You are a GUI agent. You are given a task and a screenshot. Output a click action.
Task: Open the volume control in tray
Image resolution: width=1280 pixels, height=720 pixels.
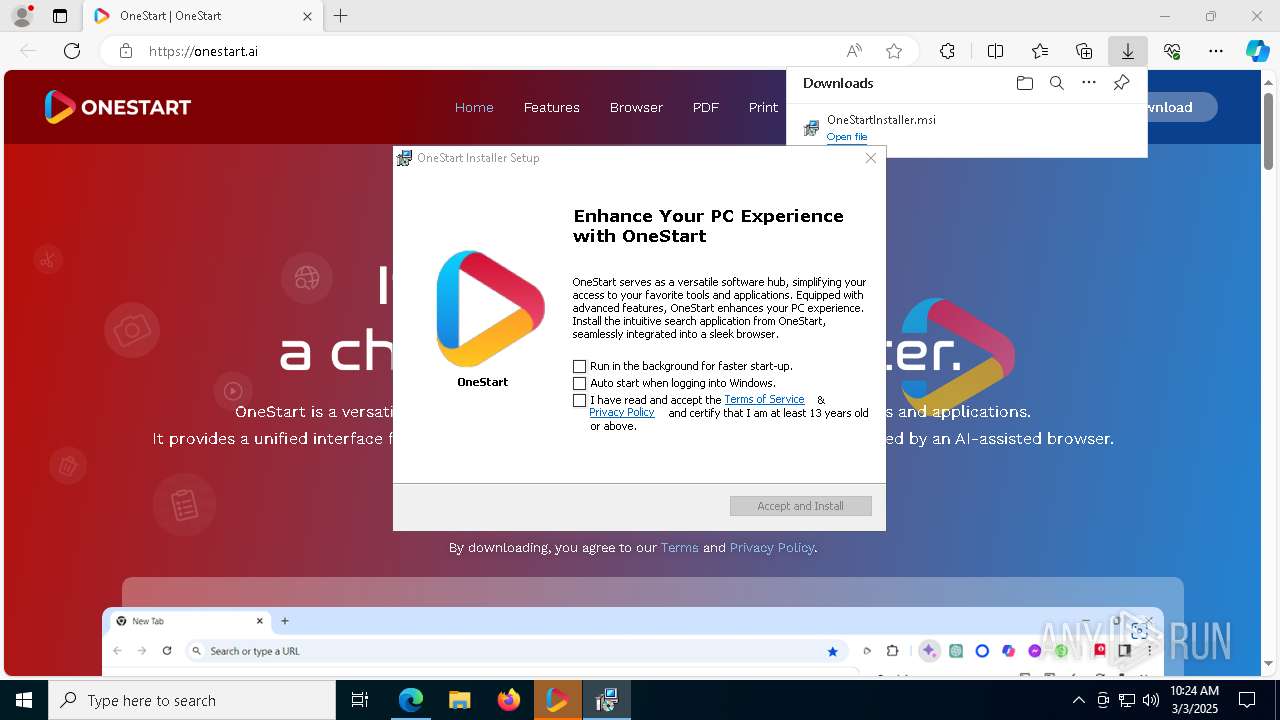tap(1150, 700)
